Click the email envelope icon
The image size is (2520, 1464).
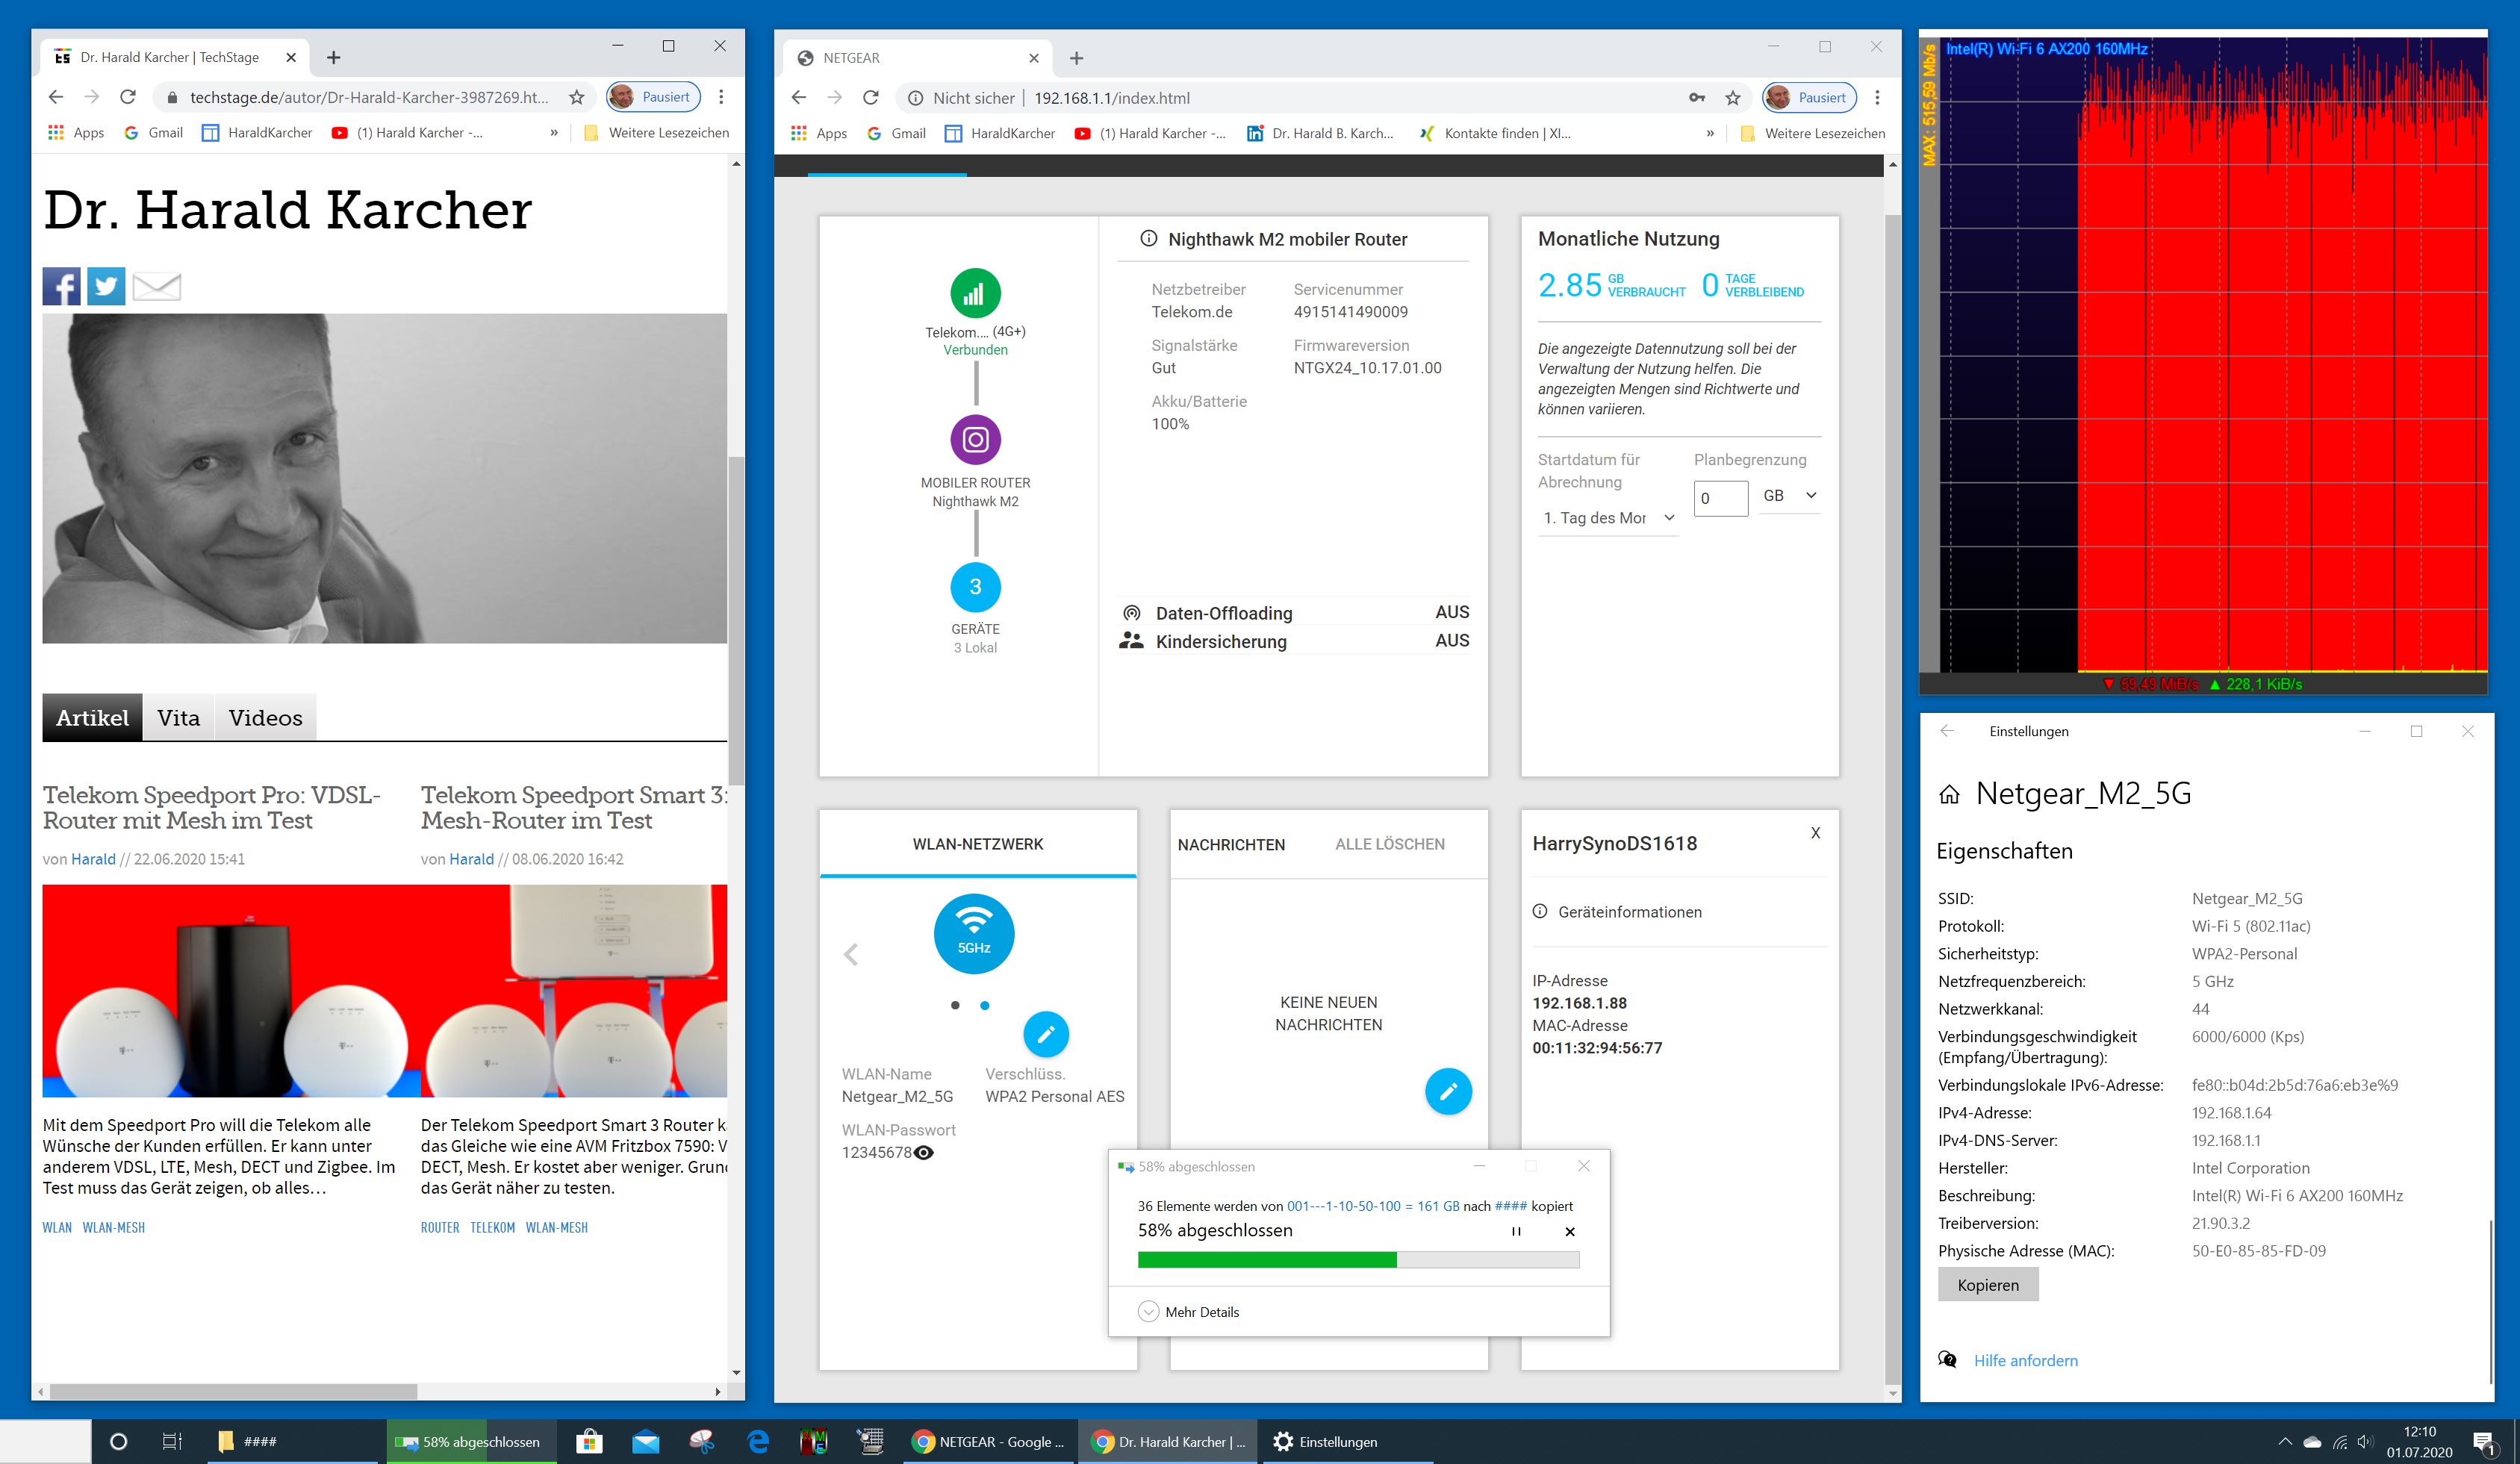[157, 287]
